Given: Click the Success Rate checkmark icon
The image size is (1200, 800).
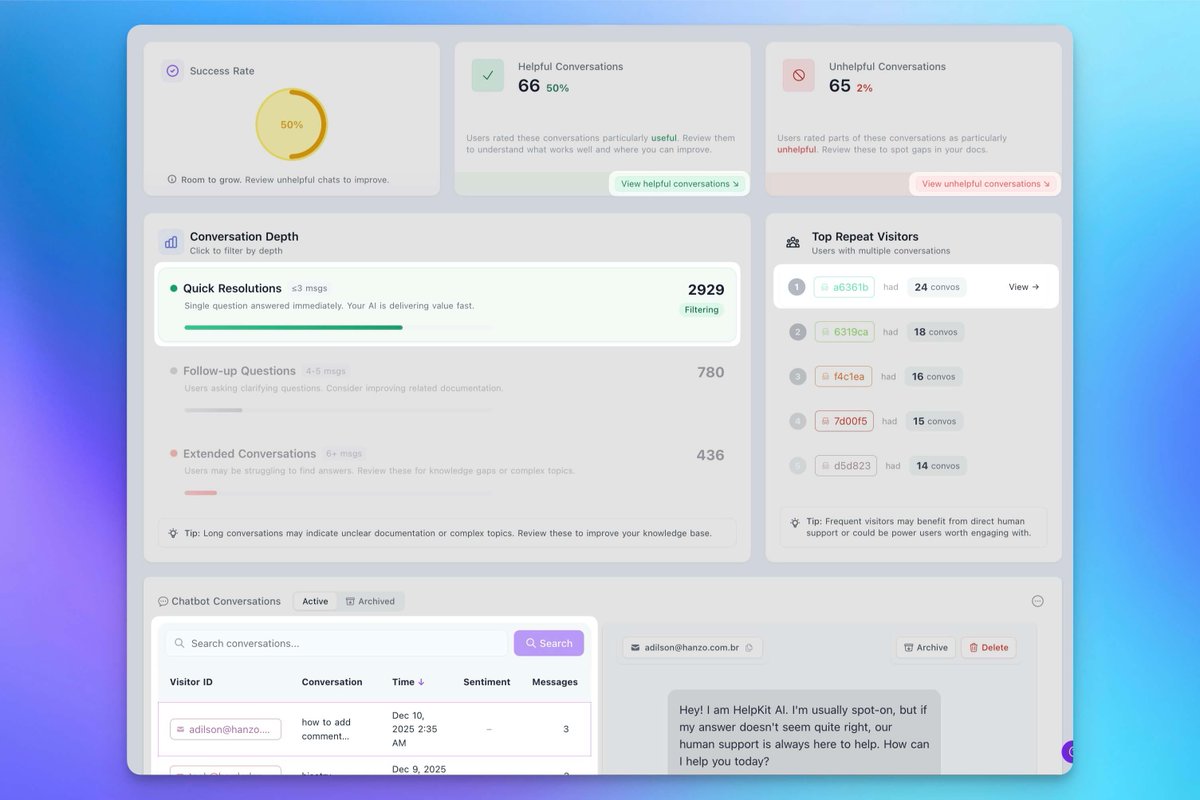Looking at the screenshot, I should pyautogui.click(x=173, y=71).
